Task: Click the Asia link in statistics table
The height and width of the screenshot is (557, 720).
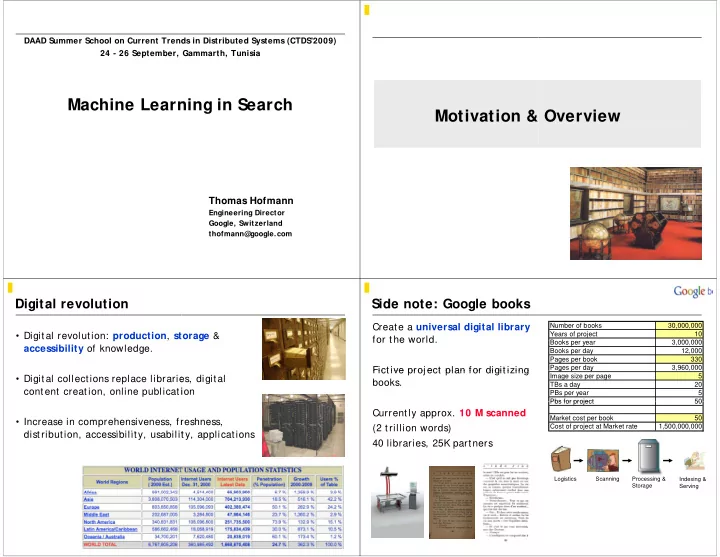Action: [89, 500]
